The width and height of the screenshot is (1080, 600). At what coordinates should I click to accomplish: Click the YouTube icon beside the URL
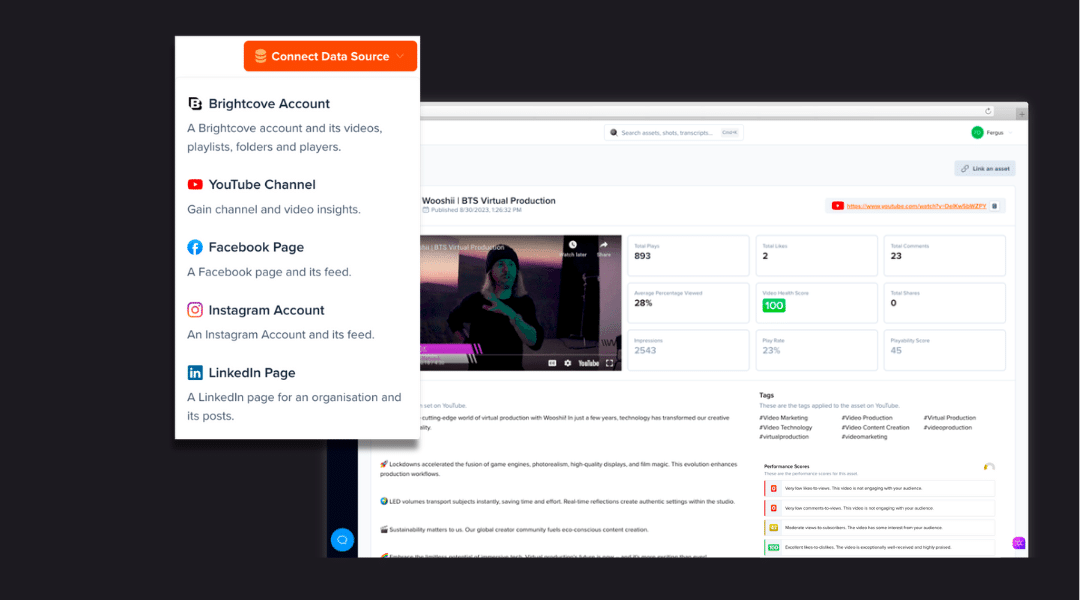(x=838, y=206)
